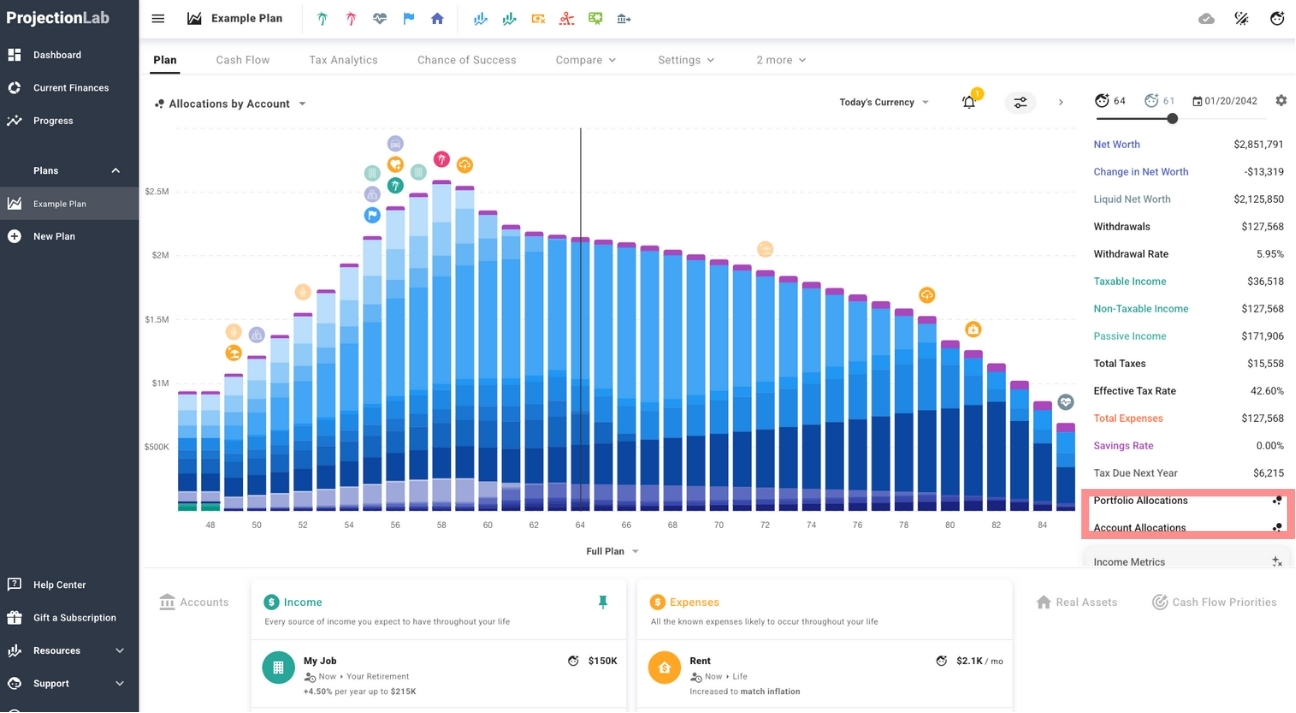Click the blue flag icon in toolbar
The image size is (1296, 713).
click(x=408, y=18)
